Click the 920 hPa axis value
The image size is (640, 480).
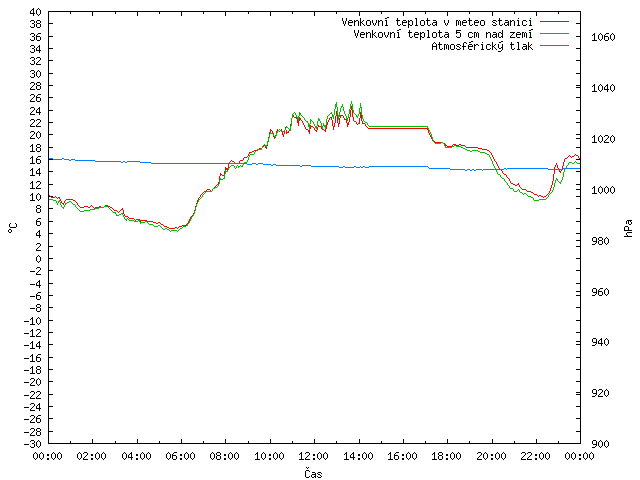600,393
